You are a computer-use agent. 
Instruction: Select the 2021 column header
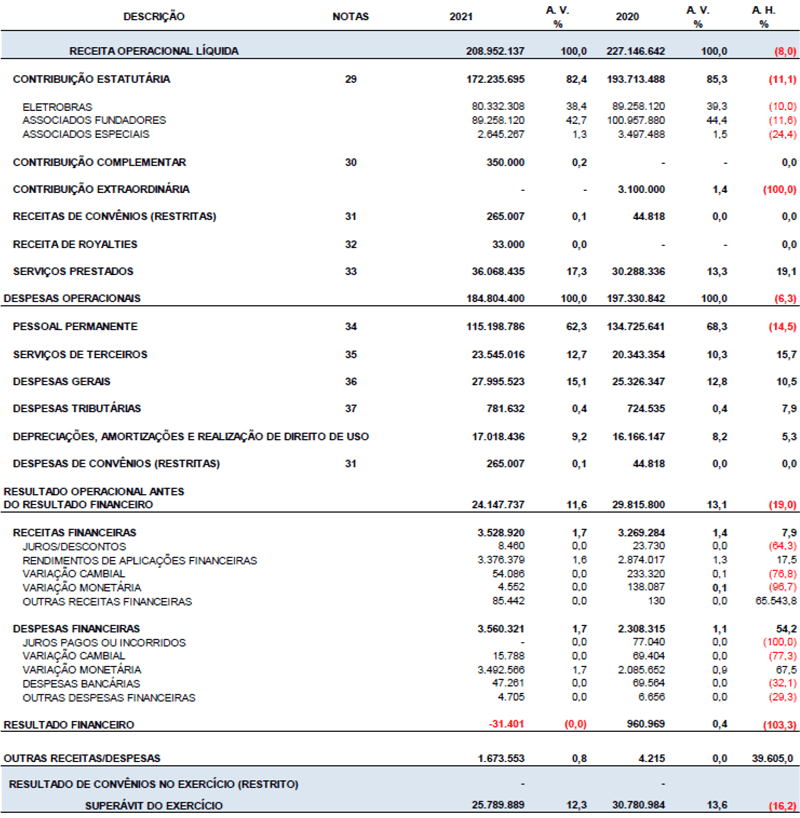coord(463,17)
